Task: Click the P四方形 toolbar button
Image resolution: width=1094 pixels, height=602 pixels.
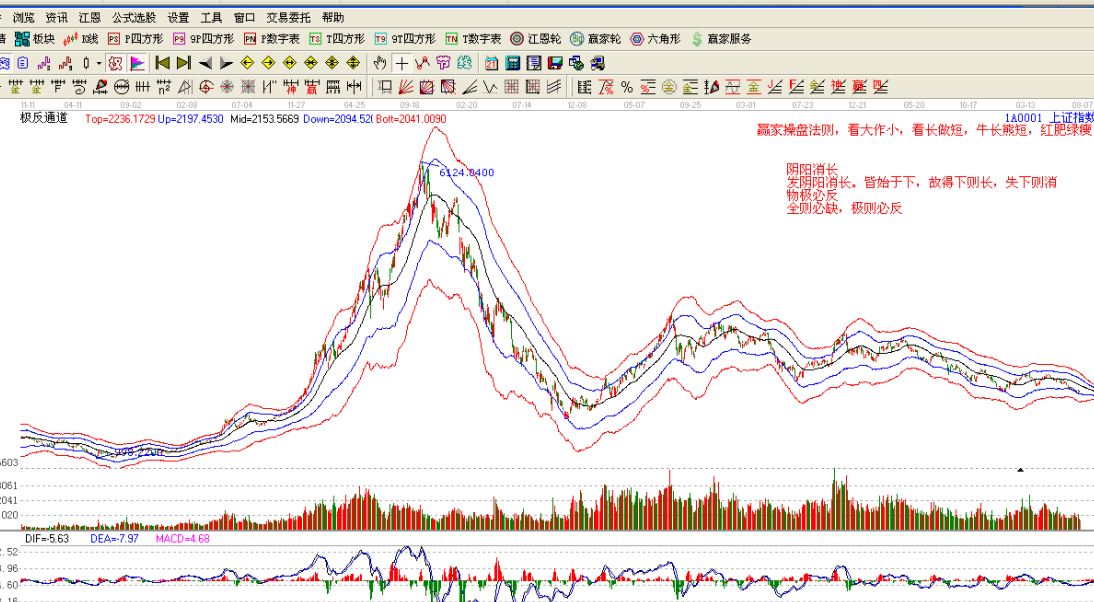Action: pyautogui.click(x=135, y=39)
